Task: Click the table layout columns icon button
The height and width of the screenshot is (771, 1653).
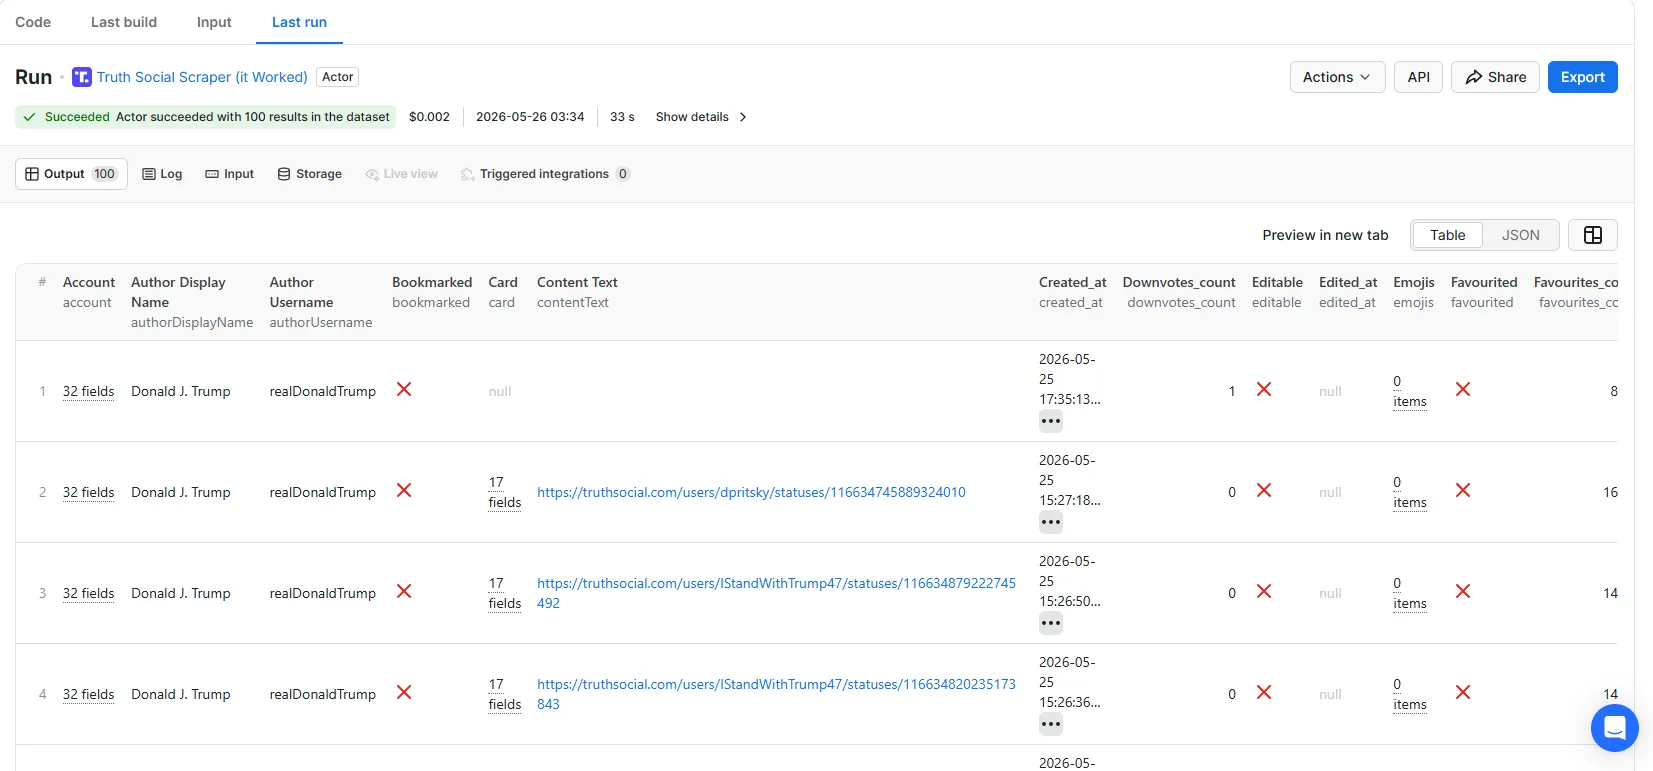Action: click(1593, 235)
